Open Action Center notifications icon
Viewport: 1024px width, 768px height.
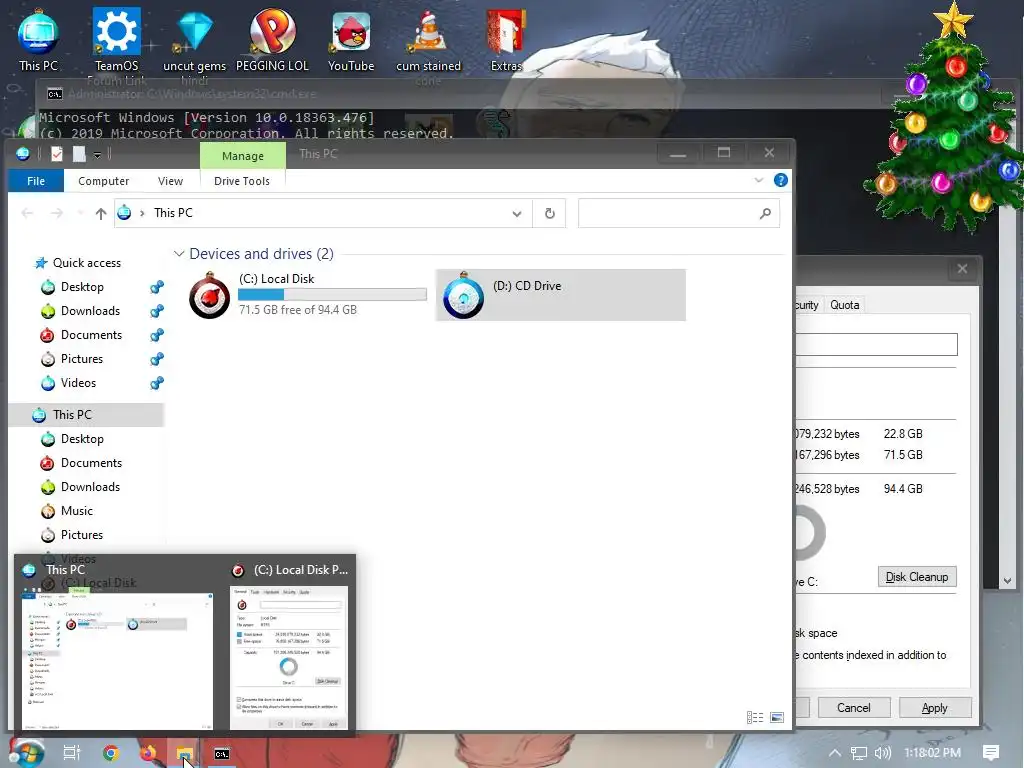pos(991,753)
